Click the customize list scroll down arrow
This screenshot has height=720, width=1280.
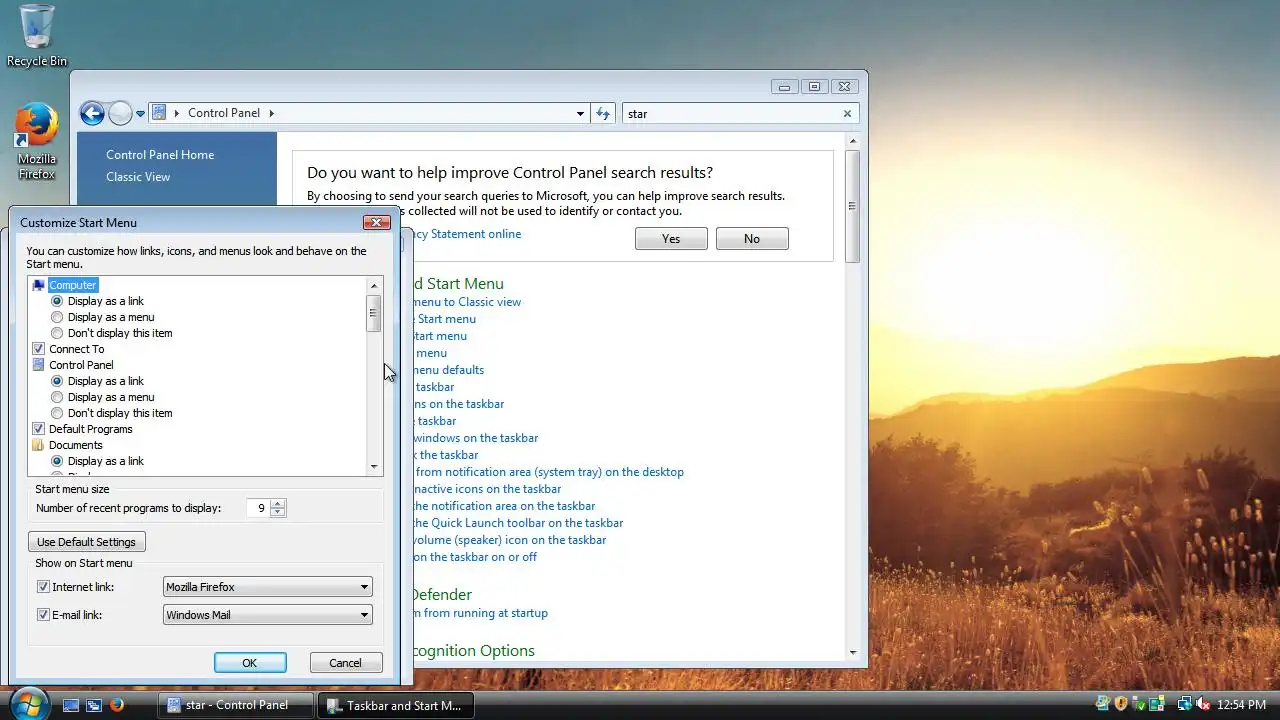point(374,467)
